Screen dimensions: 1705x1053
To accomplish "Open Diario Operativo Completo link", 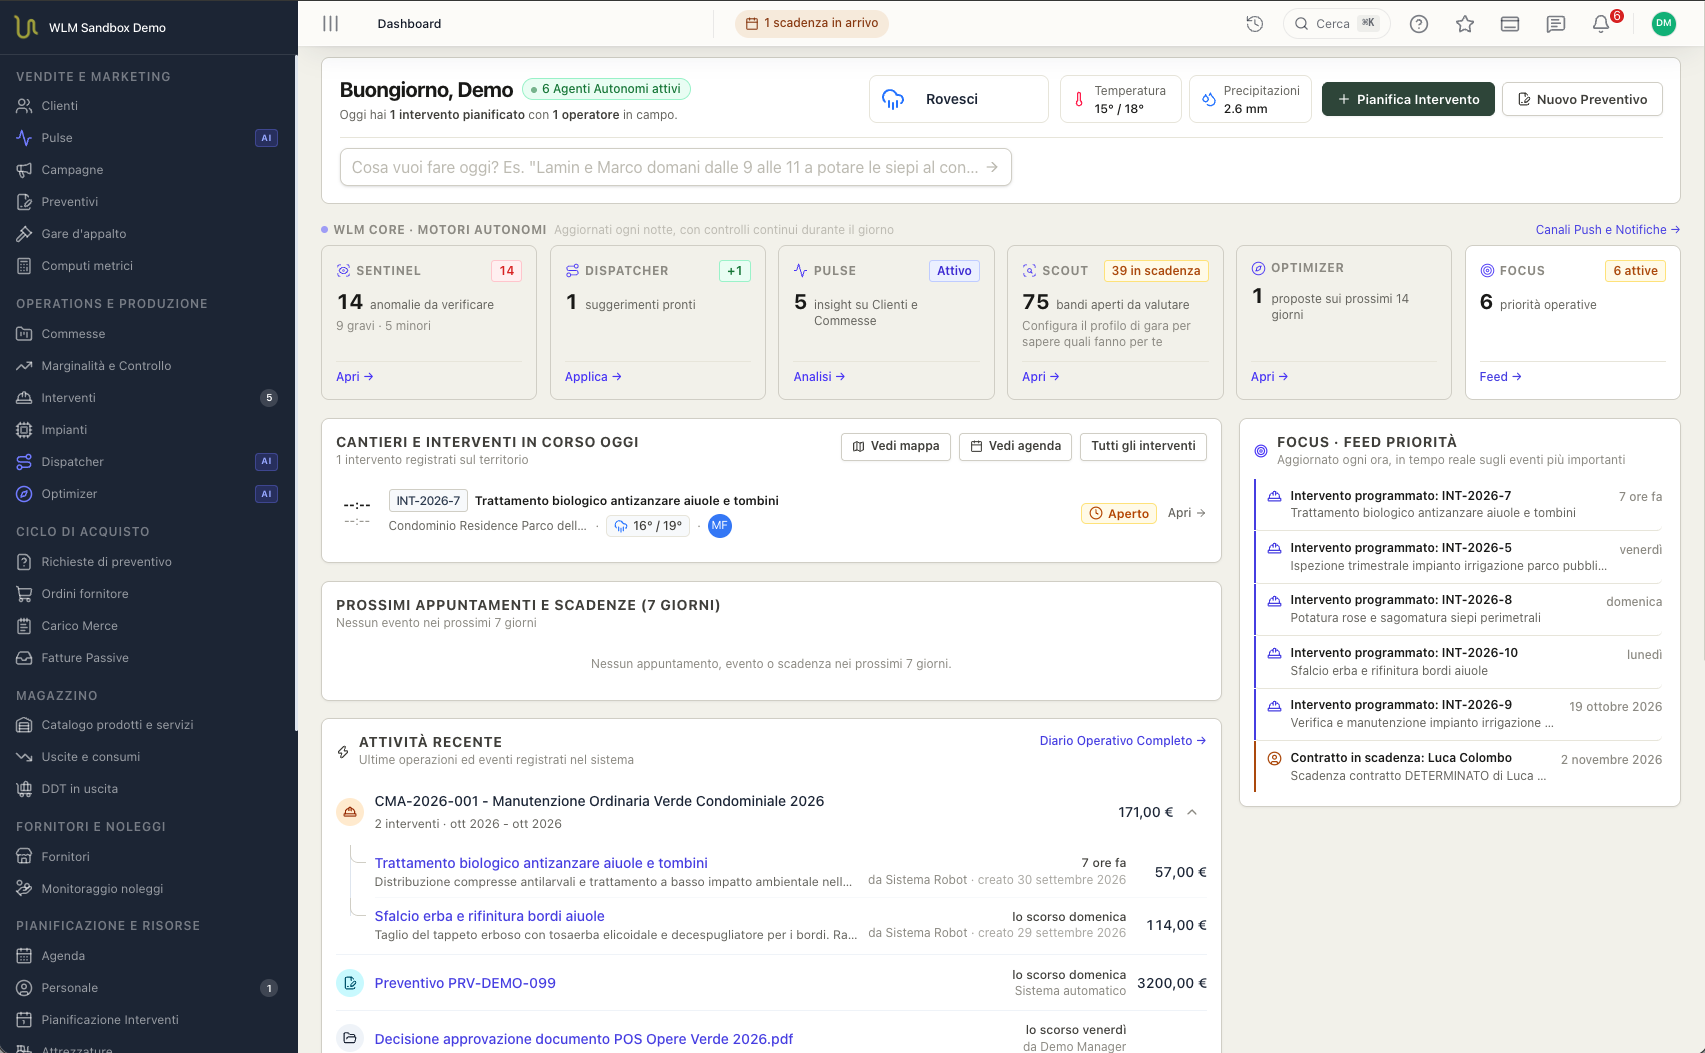I will point(1123,741).
